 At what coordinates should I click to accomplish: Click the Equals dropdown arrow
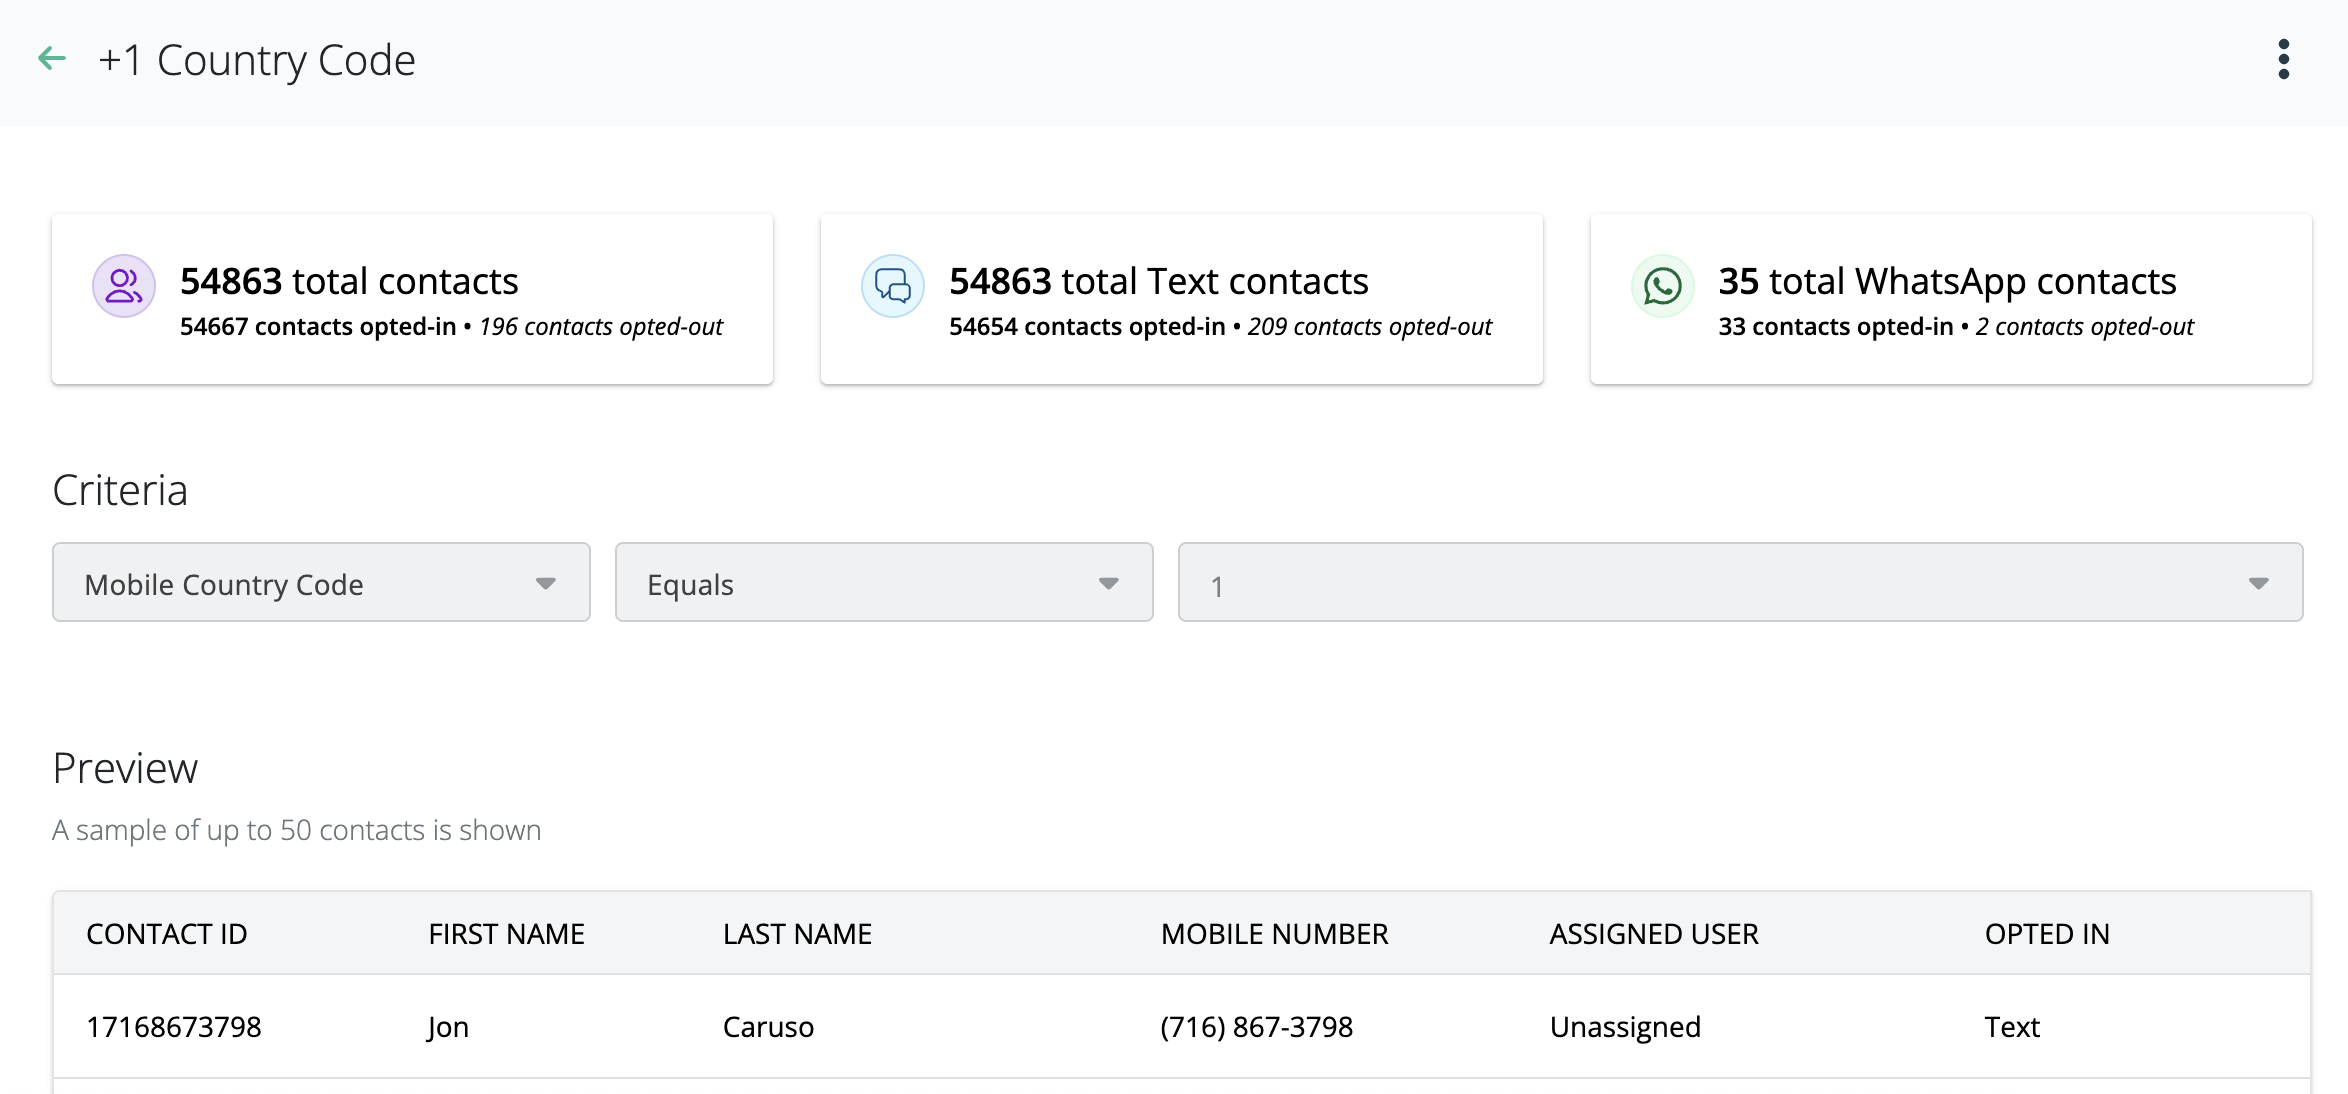1108,583
